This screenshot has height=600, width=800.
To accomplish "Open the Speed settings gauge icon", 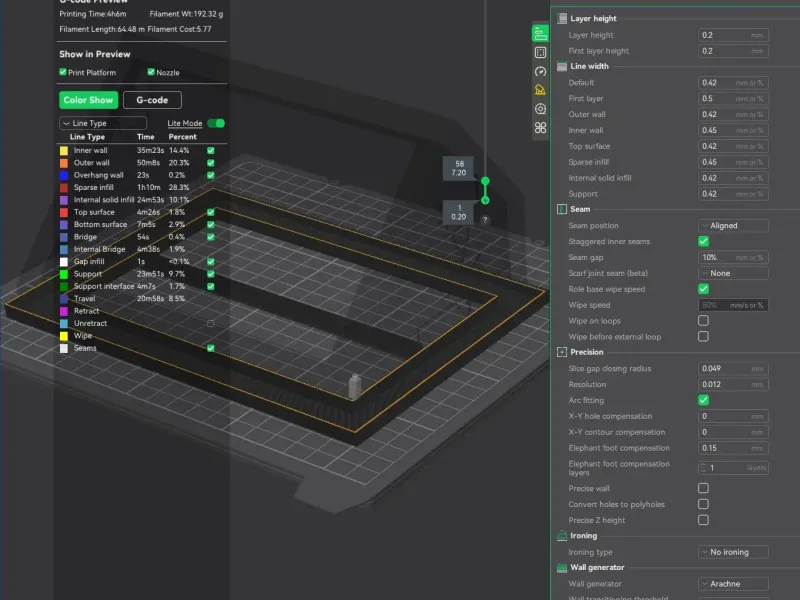I will pyautogui.click(x=540, y=71).
